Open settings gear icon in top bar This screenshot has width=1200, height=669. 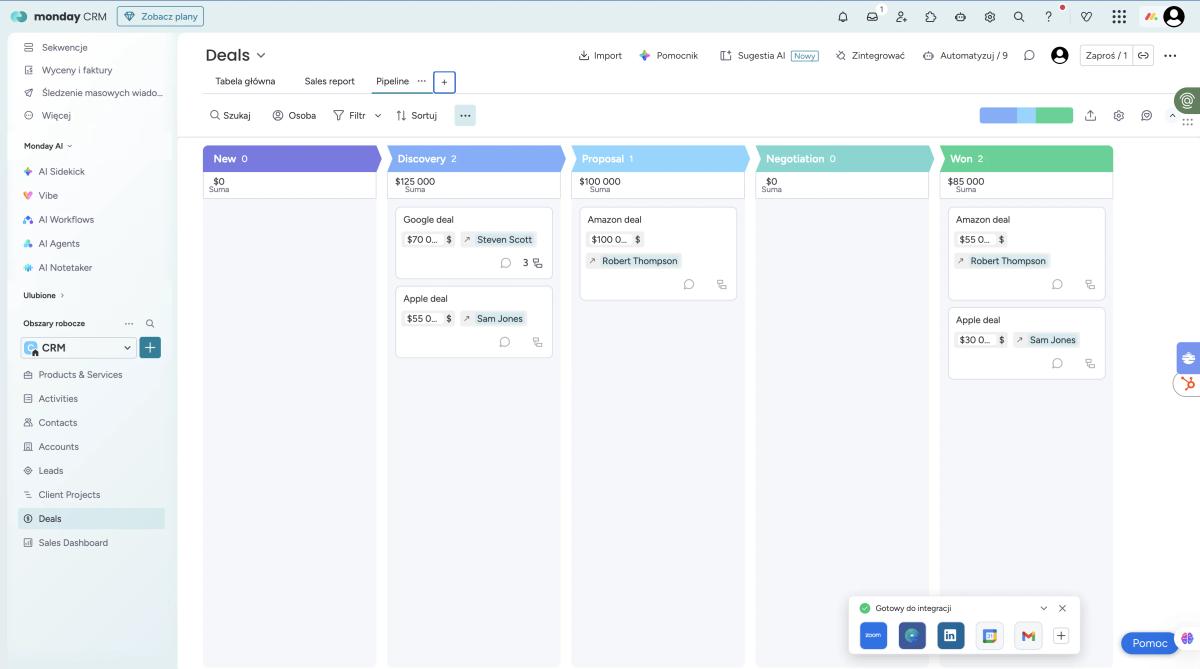(x=990, y=16)
